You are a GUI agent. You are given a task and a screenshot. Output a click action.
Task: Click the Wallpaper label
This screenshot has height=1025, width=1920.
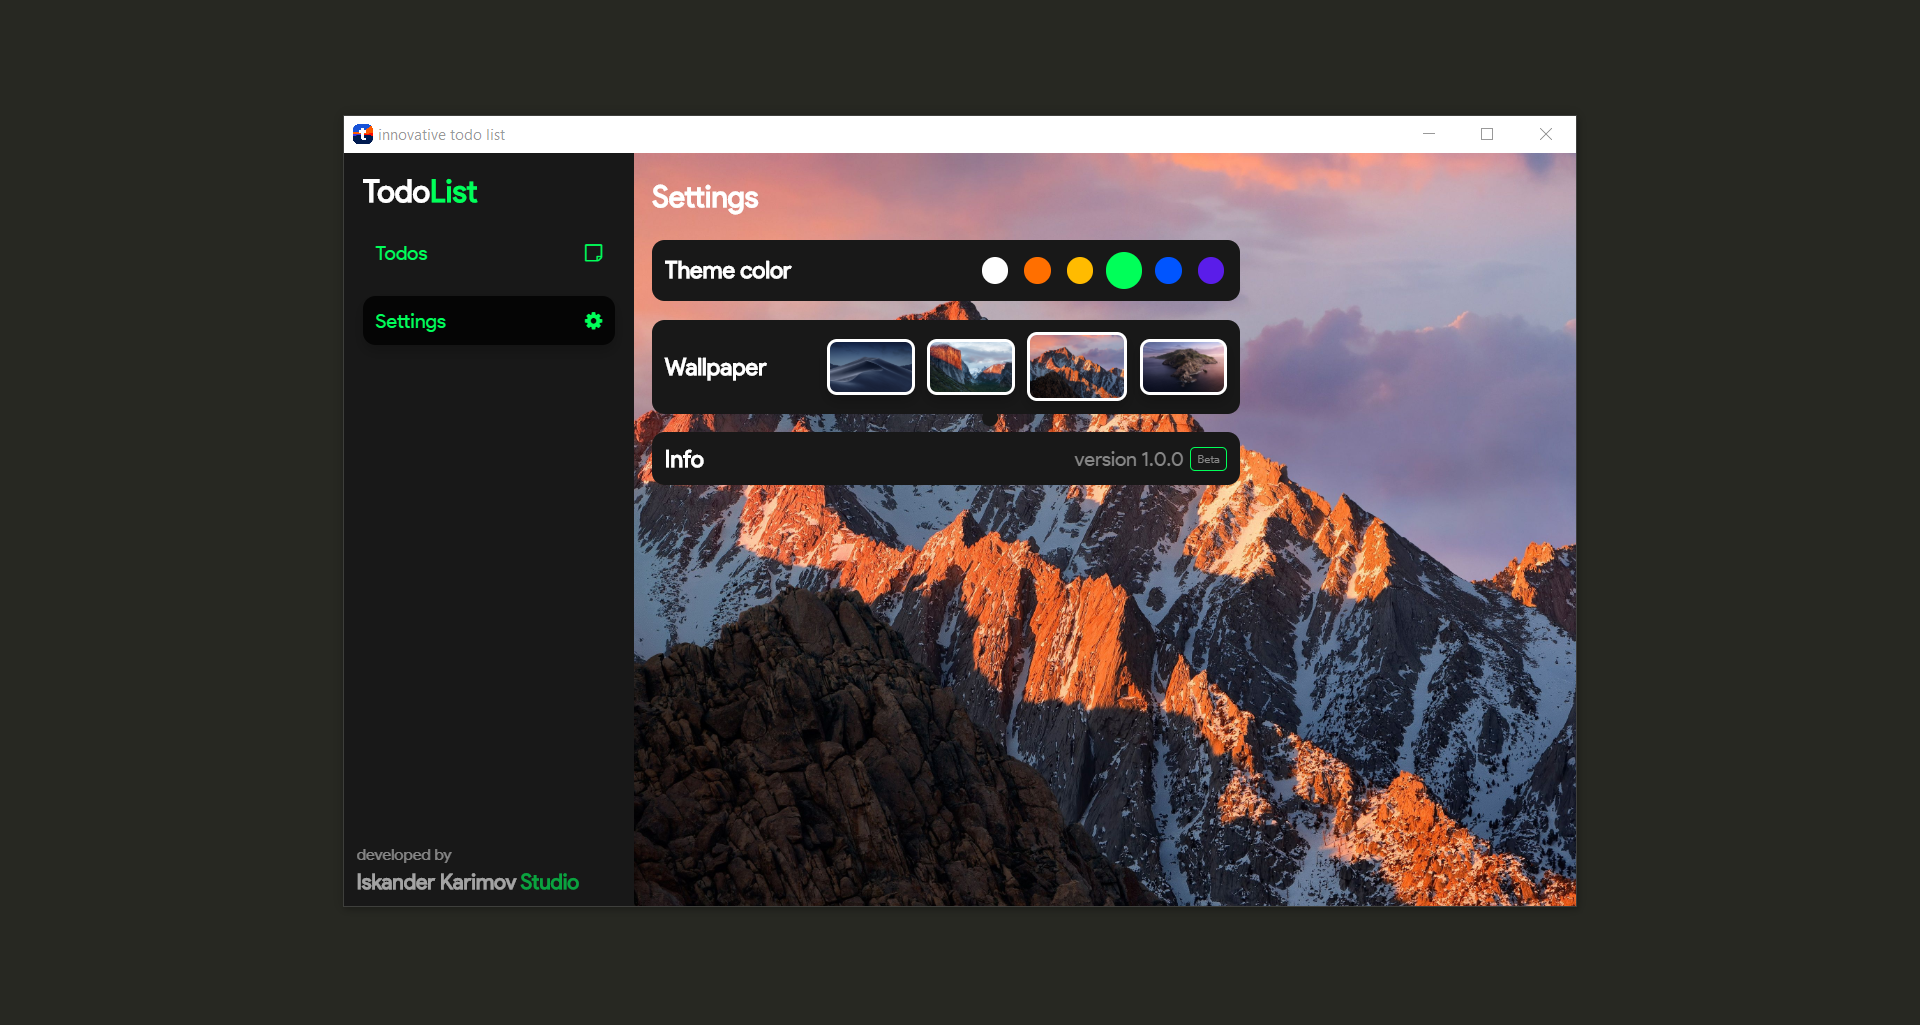(715, 368)
